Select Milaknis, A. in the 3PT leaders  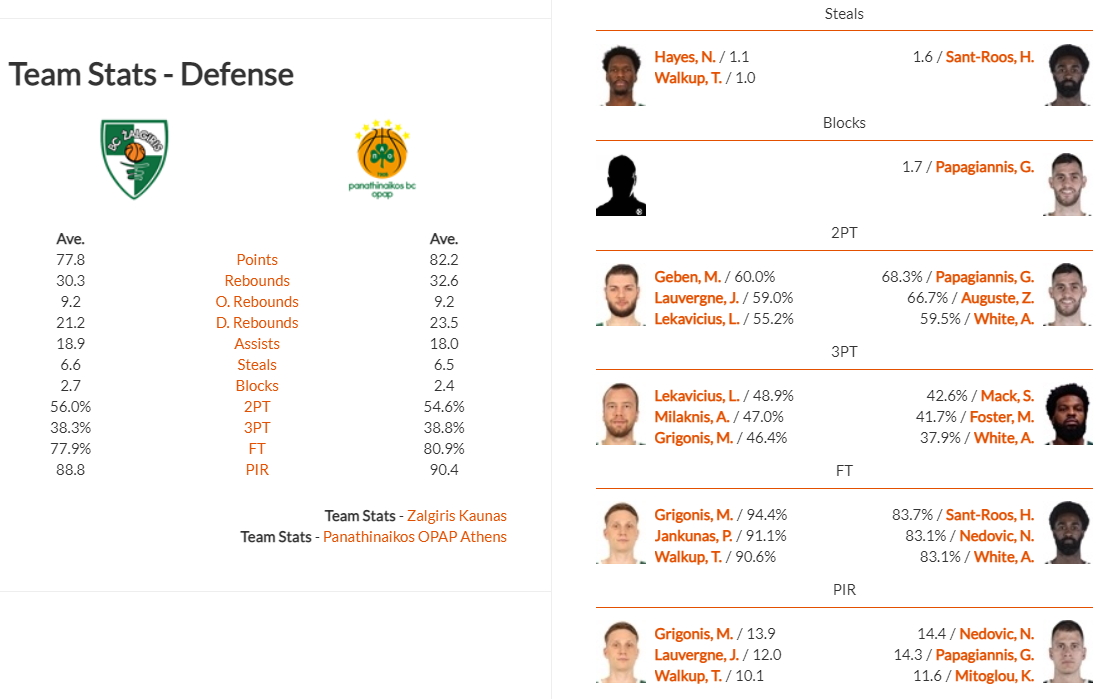tap(692, 417)
